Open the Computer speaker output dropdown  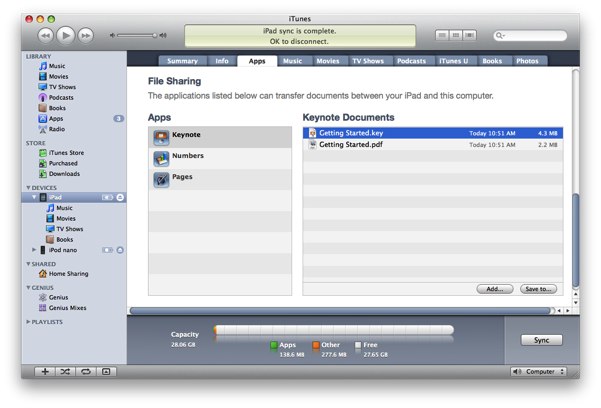(539, 372)
